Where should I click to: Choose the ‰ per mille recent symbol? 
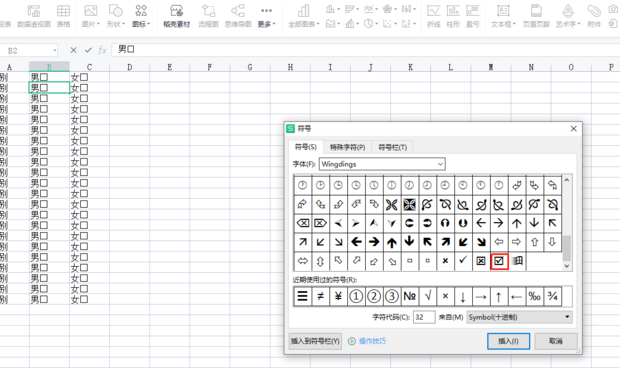pos(535,296)
